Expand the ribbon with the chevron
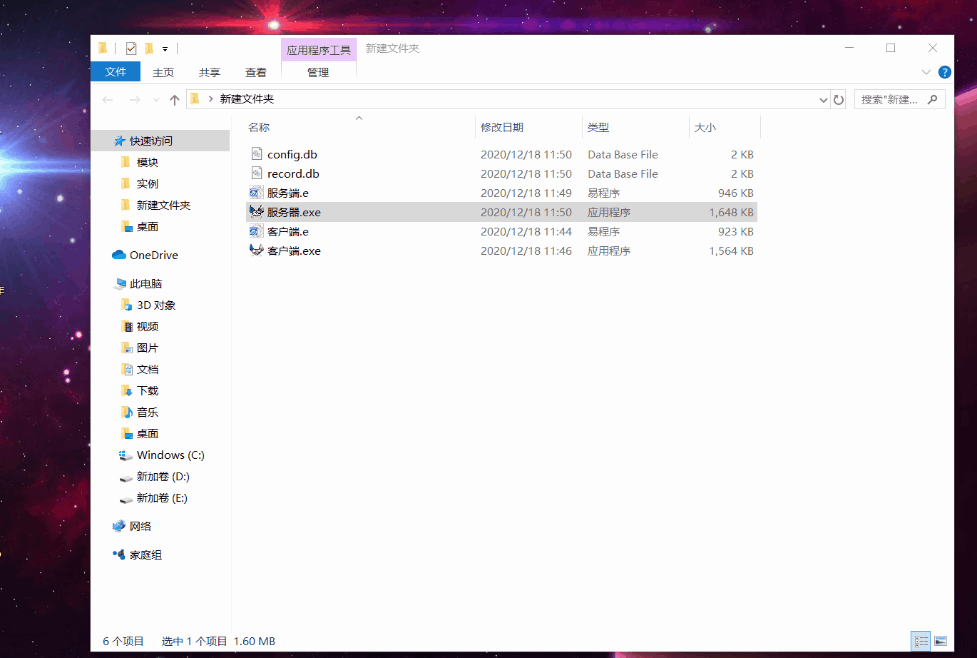 click(926, 72)
